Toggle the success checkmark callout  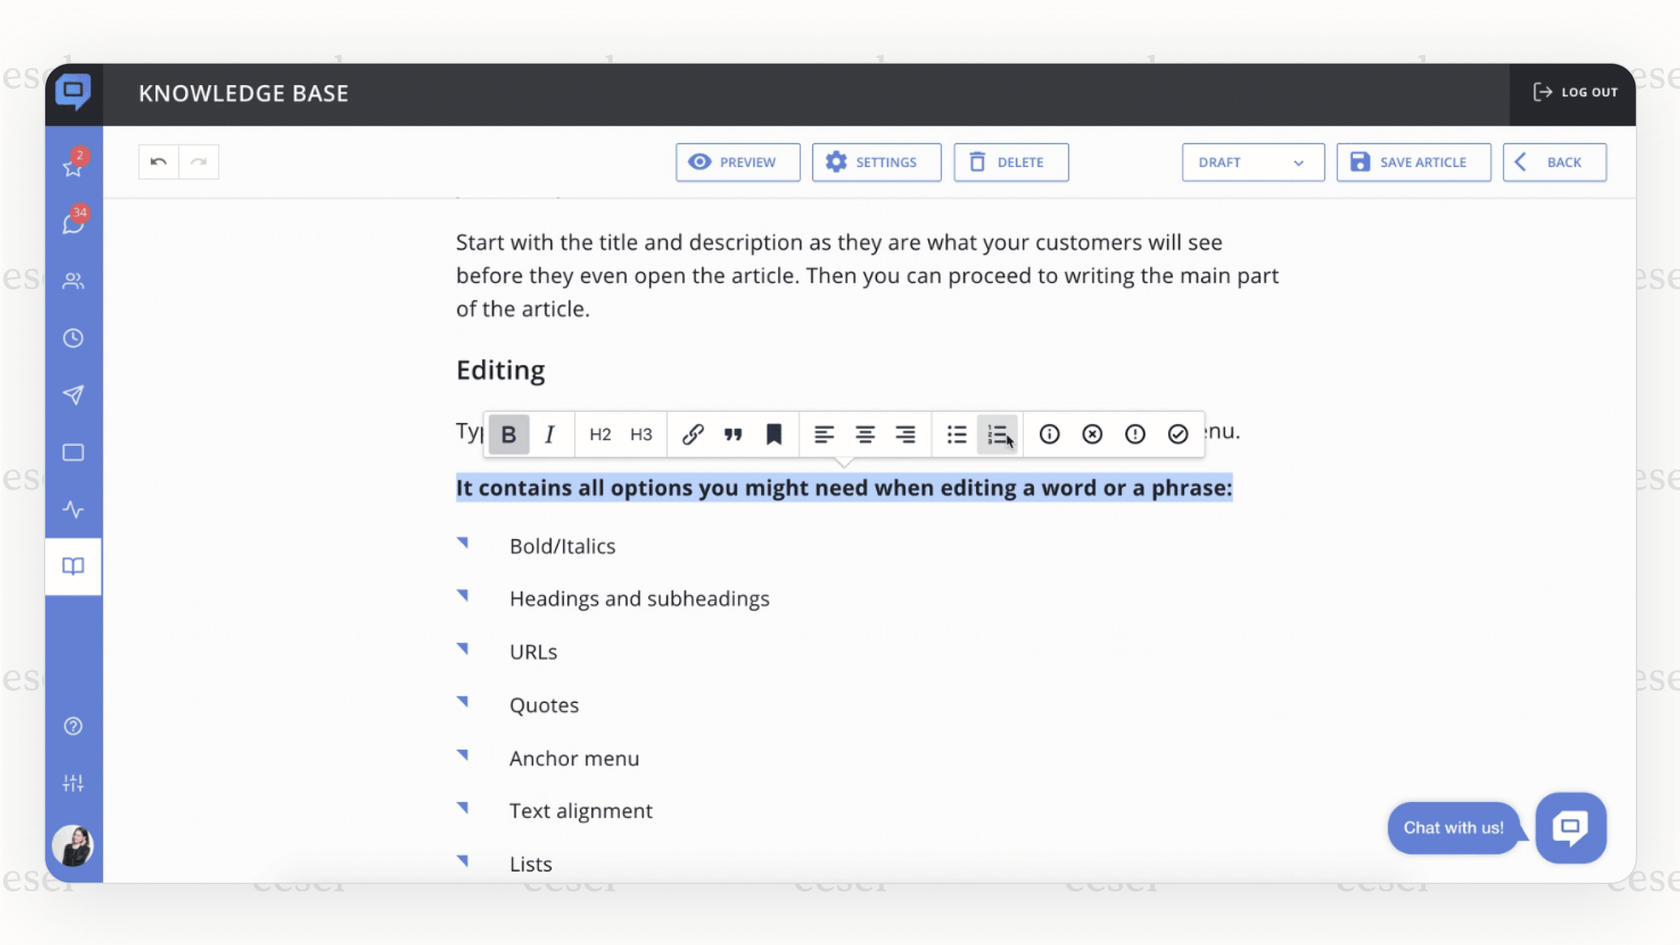click(x=1177, y=434)
